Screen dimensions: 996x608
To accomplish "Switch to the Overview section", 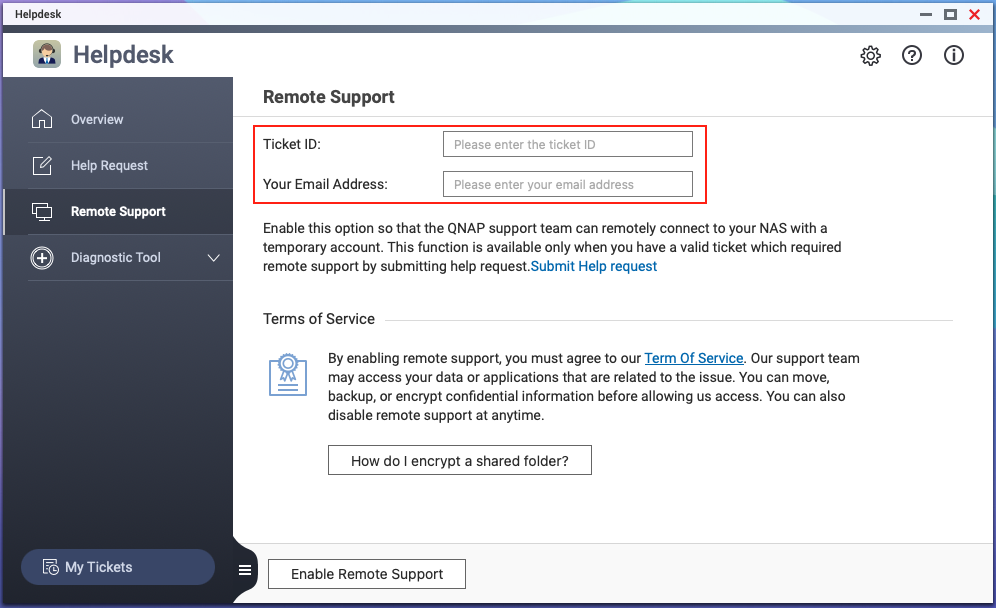I will coord(97,118).
